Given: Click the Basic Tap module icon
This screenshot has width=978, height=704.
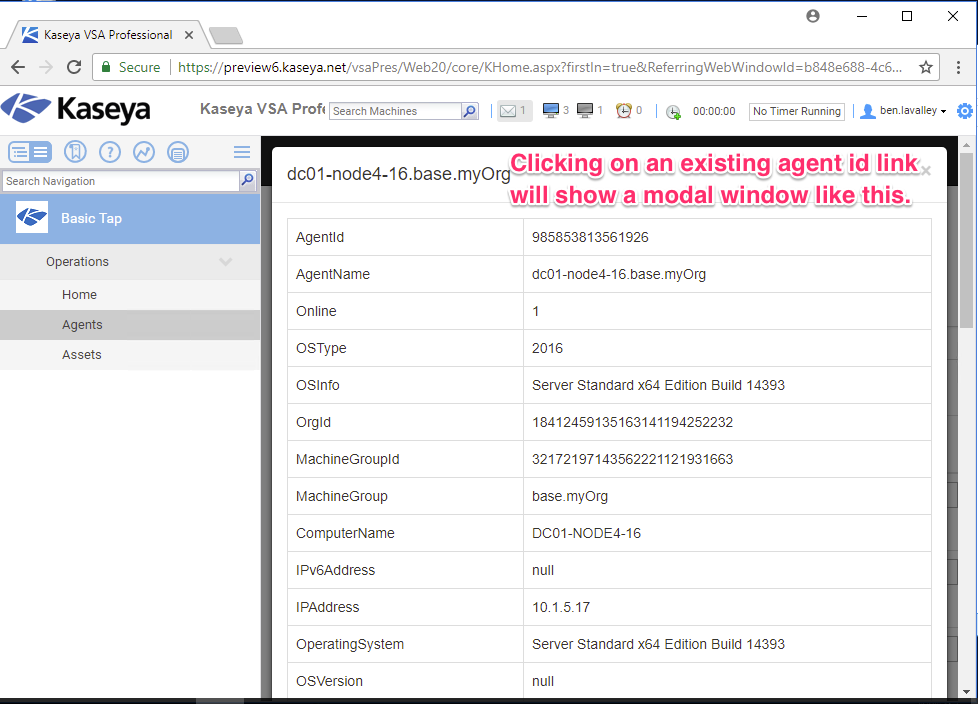Looking at the screenshot, I should coord(32,217).
